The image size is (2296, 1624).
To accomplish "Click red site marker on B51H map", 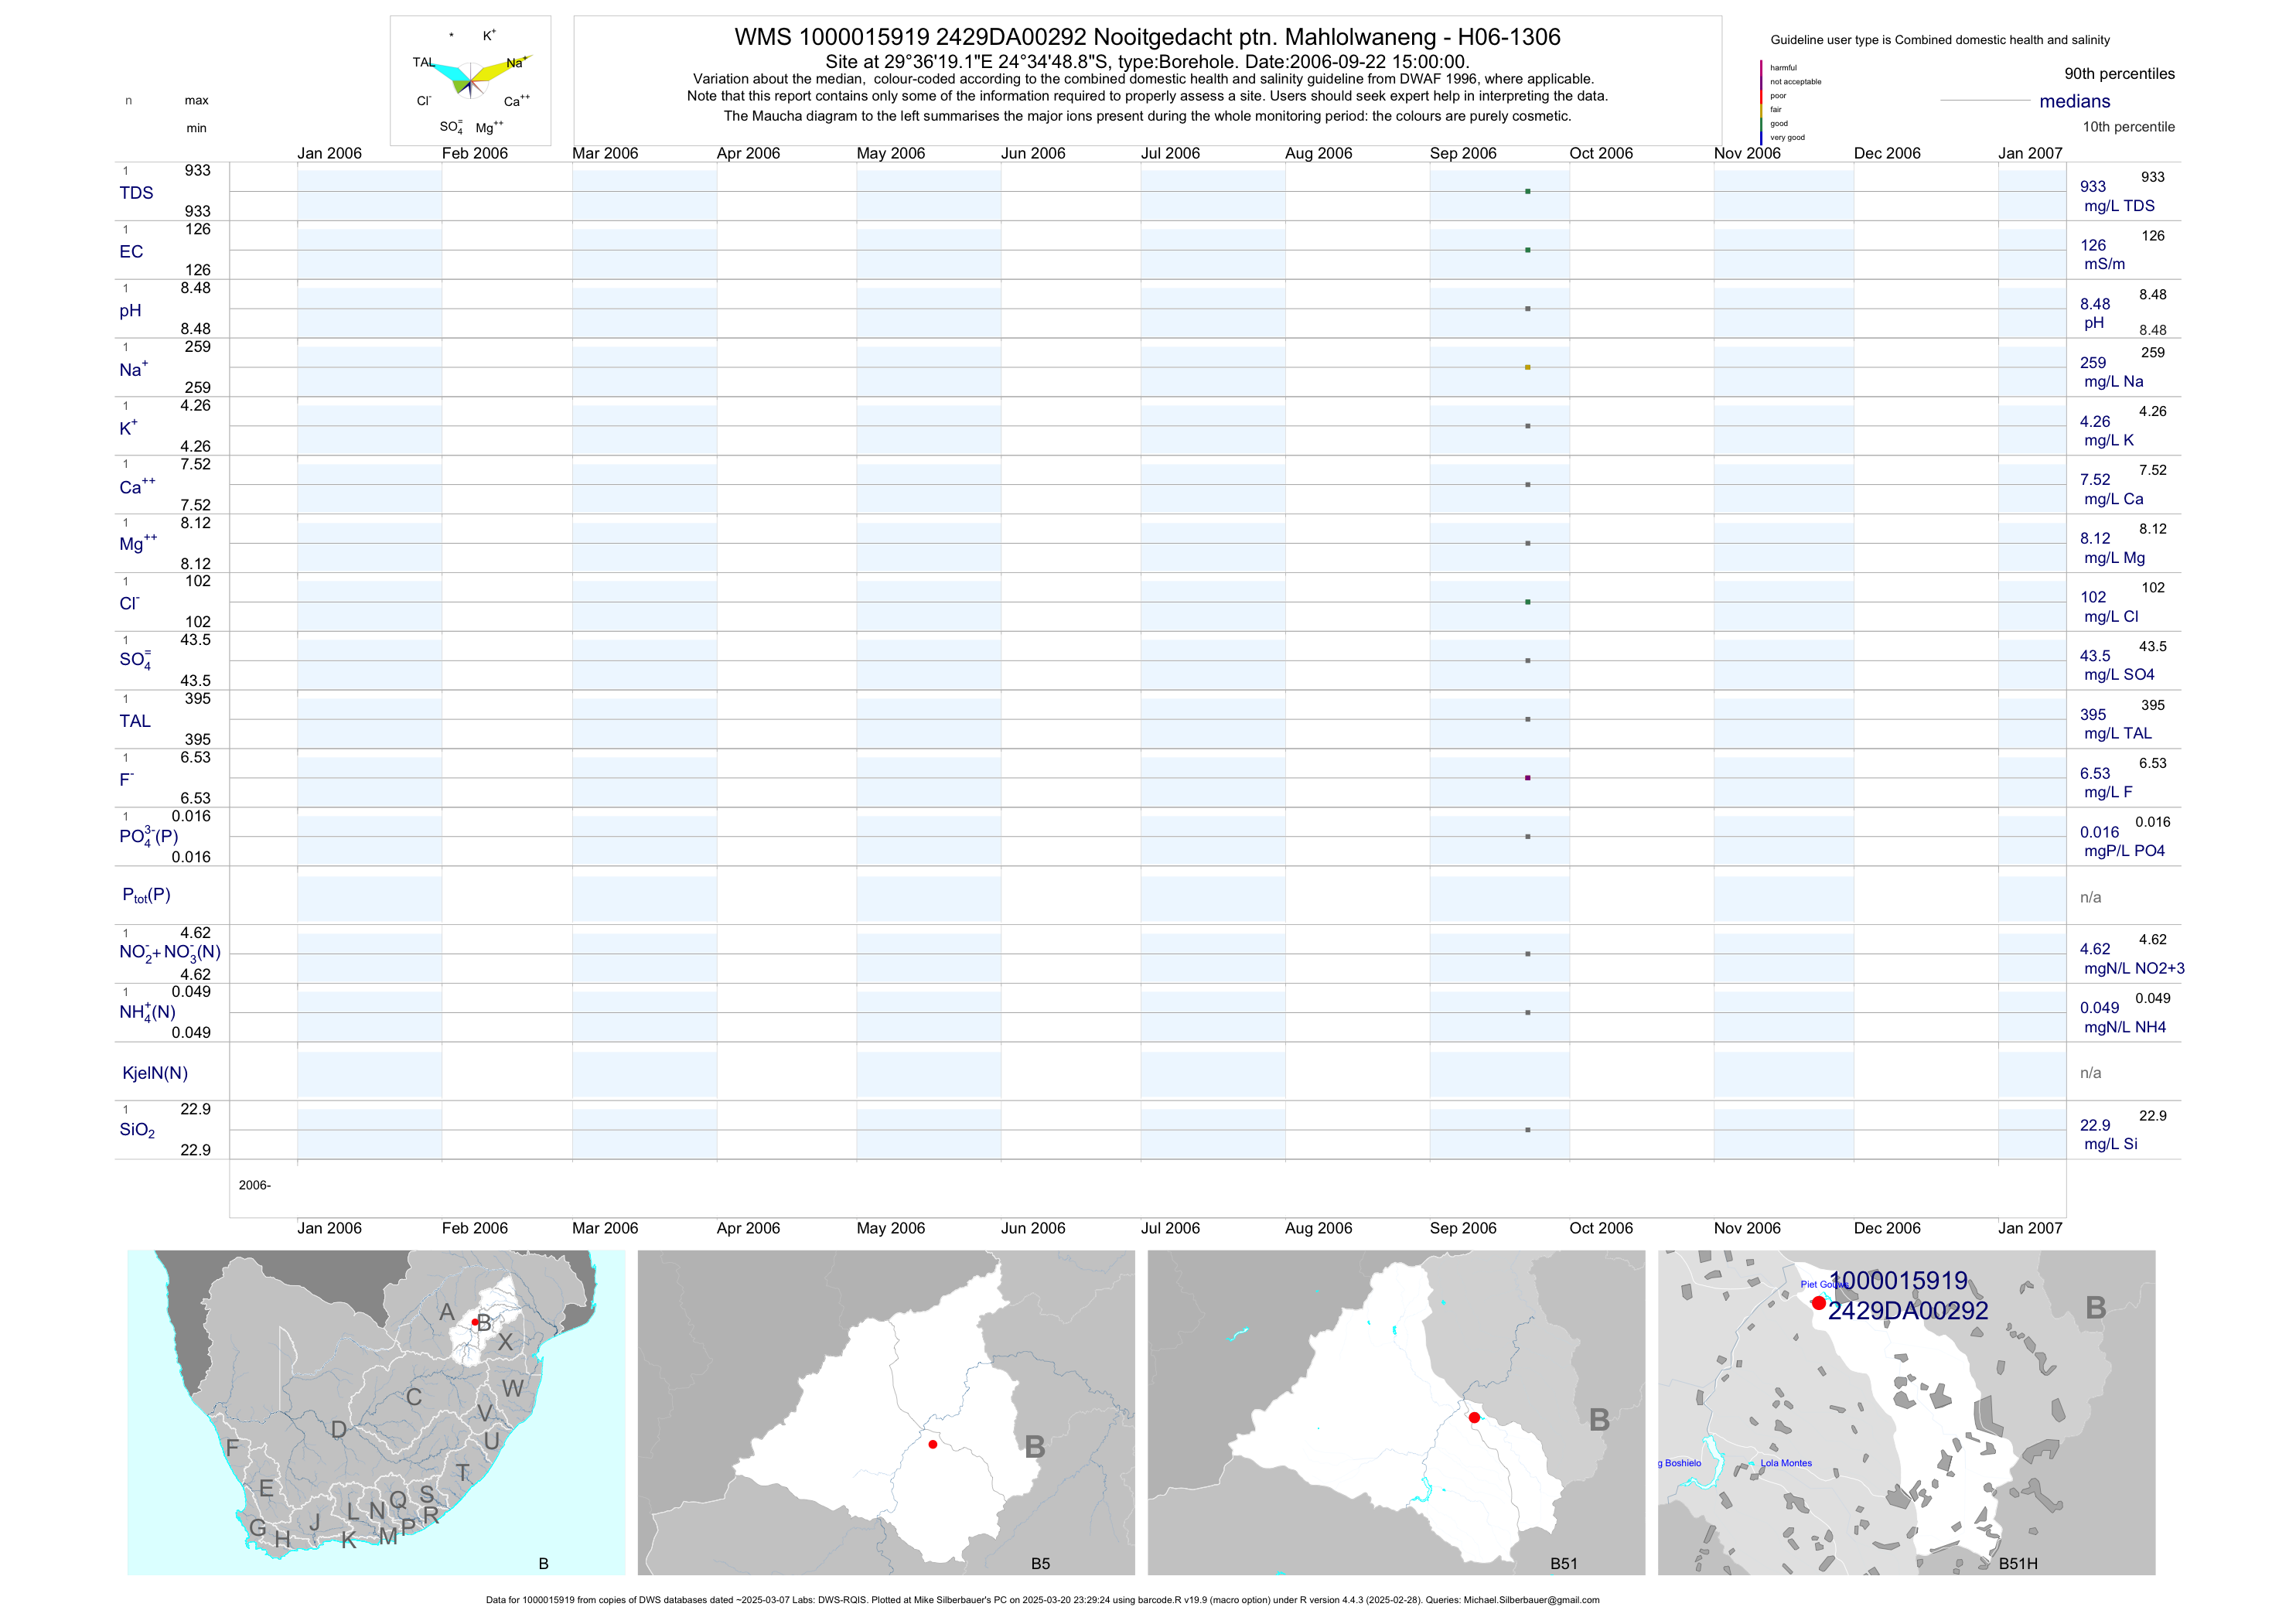I will pos(1818,1303).
